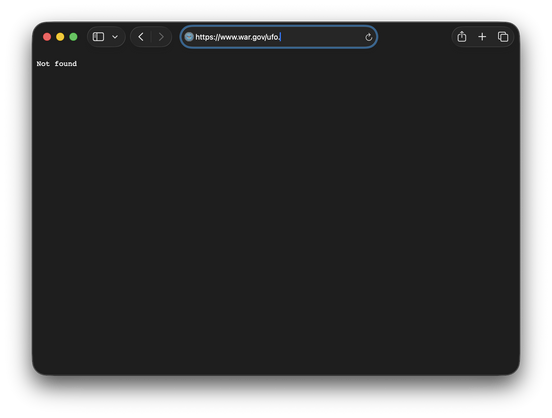Open the tab group dropdown chevron
The image size is (552, 418).
click(115, 37)
